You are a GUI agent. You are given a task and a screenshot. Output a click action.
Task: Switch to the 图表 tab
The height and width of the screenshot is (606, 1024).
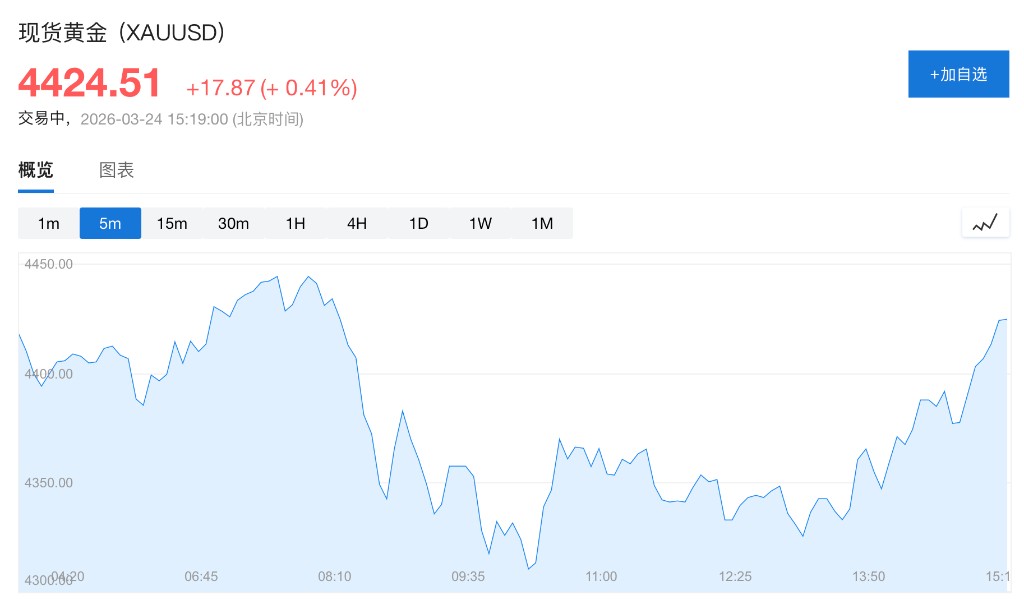[x=116, y=170]
